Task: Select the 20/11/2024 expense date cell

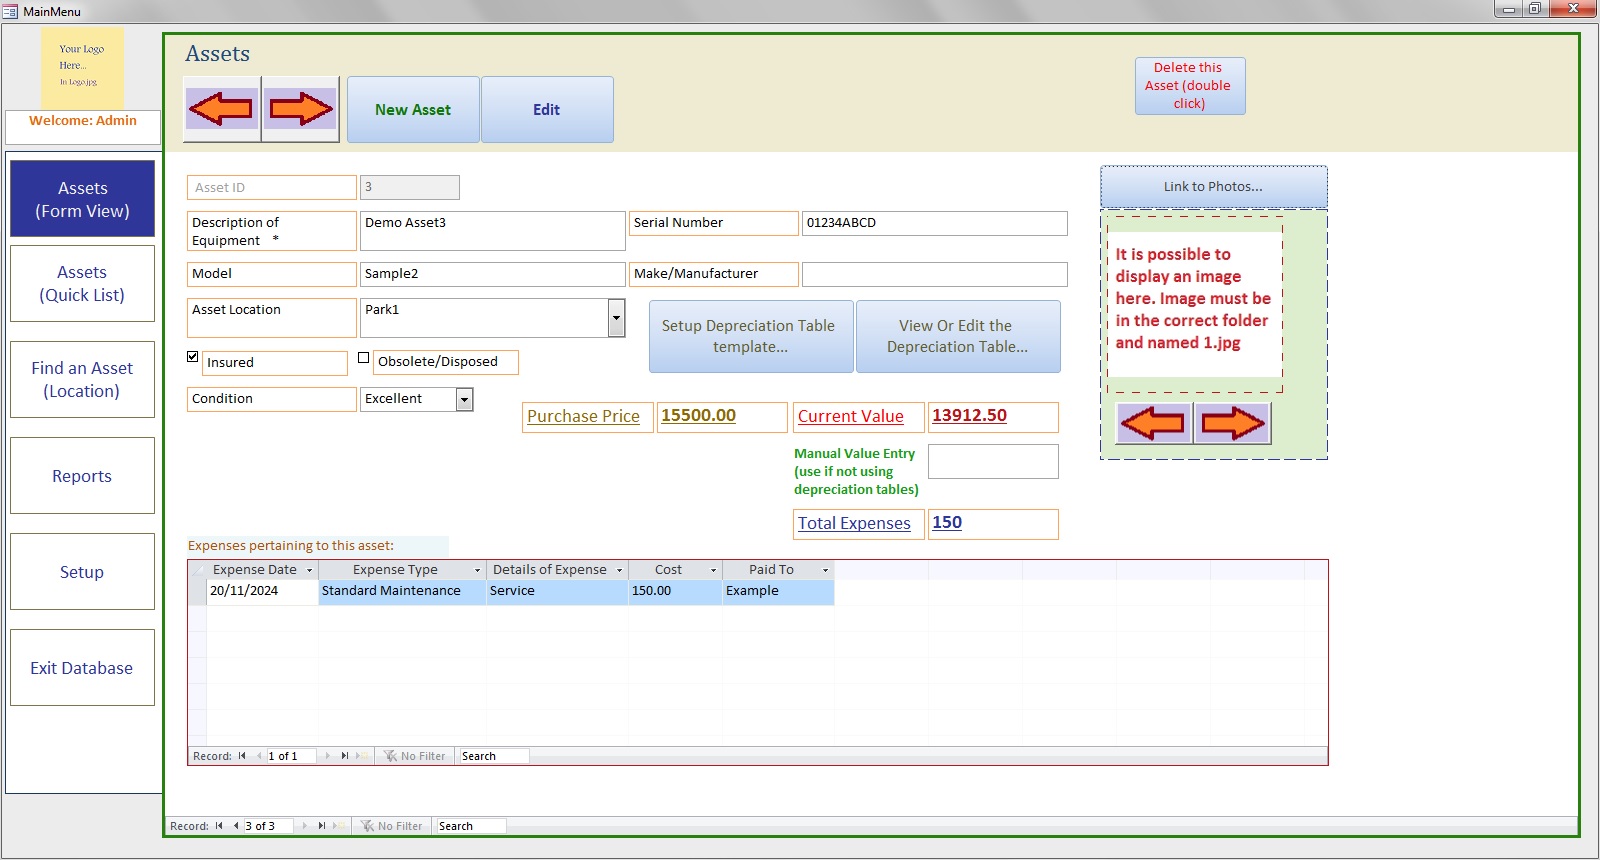Action: pos(262,591)
